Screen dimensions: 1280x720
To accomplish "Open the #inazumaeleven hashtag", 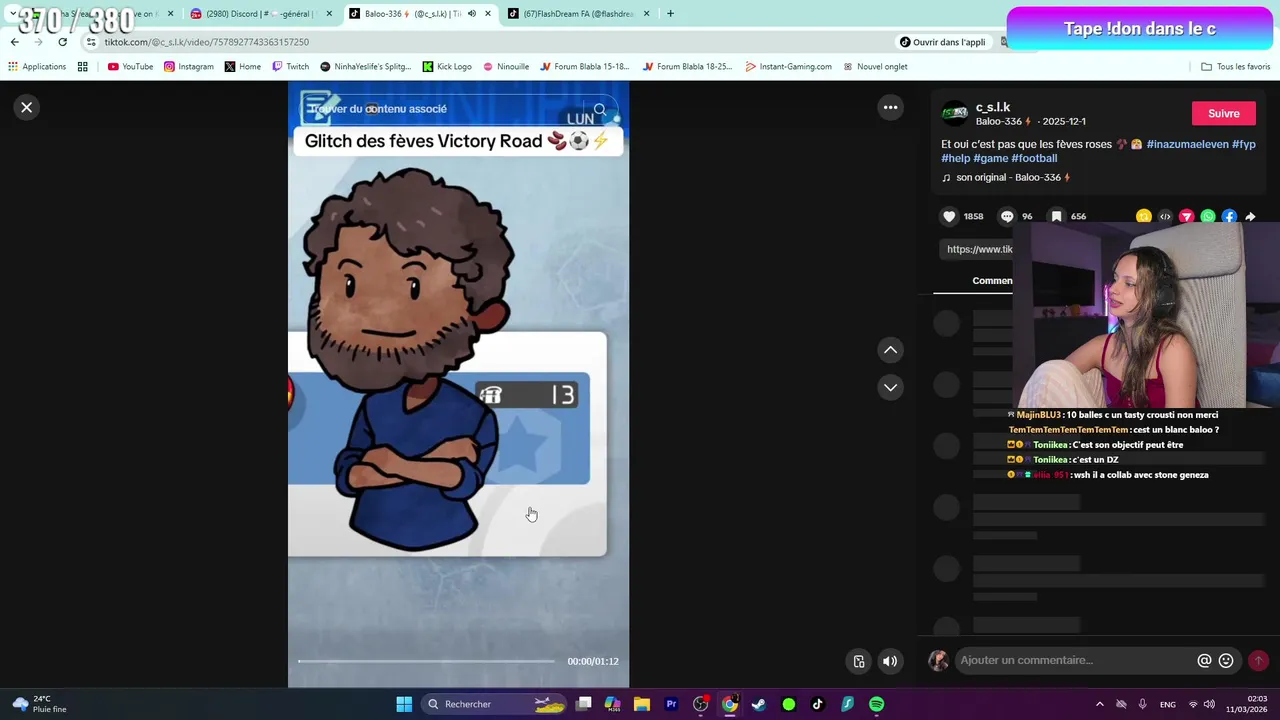I will pyautogui.click(x=1187, y=144).
